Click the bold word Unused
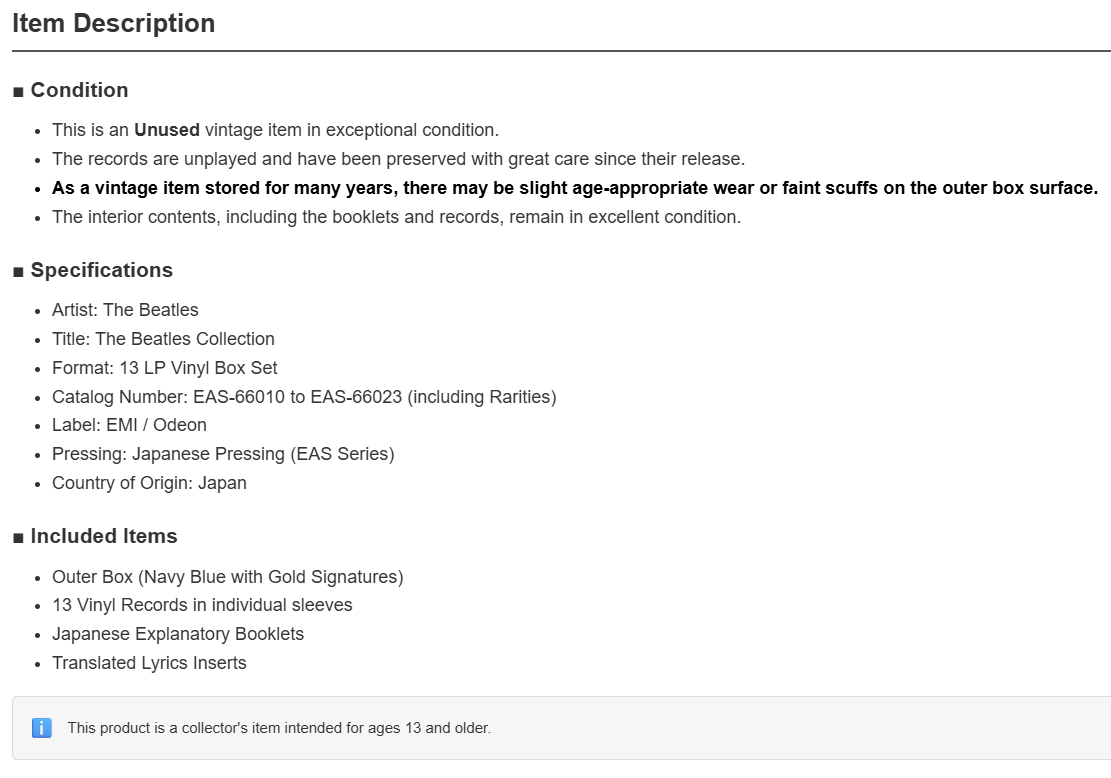This screenshot has height=778, width=1111. [167, 130]
